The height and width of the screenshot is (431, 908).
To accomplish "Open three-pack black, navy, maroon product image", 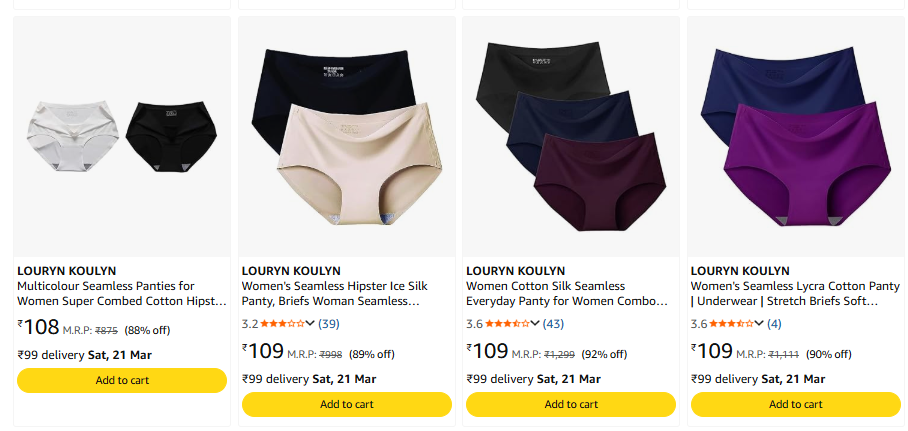I will click(571, 135).
